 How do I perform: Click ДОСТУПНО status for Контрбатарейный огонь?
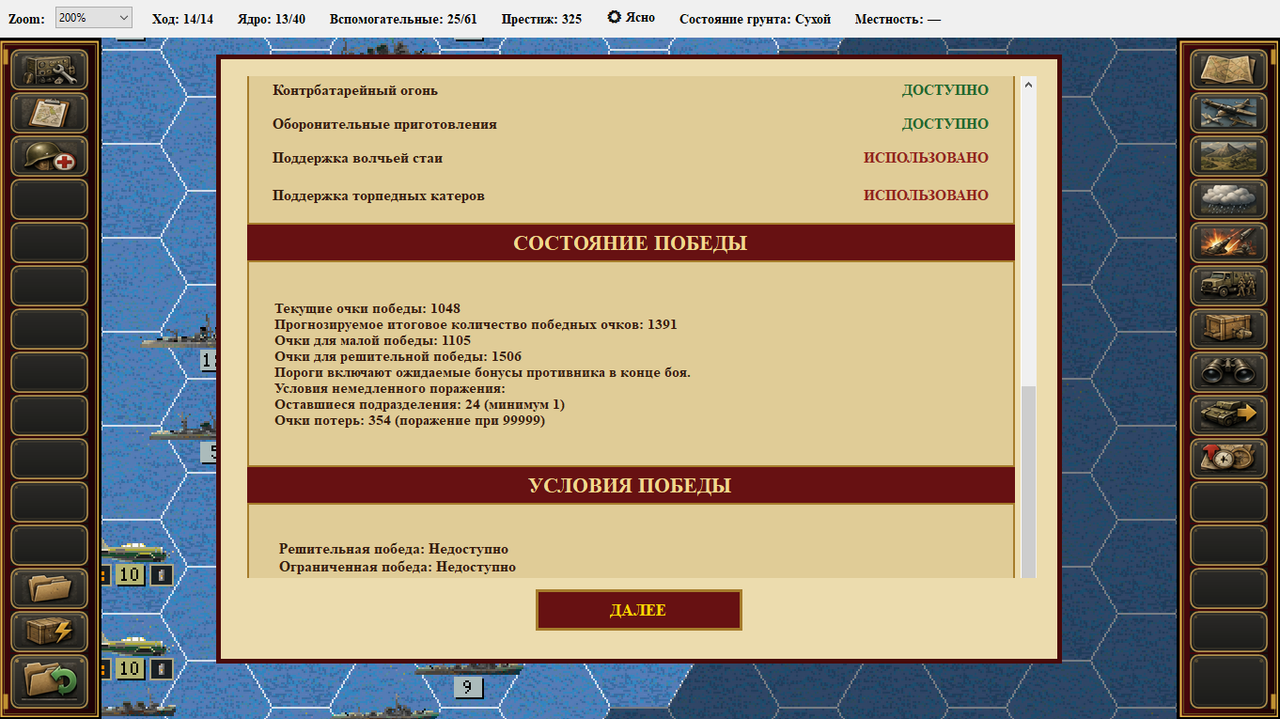point(945,90)
